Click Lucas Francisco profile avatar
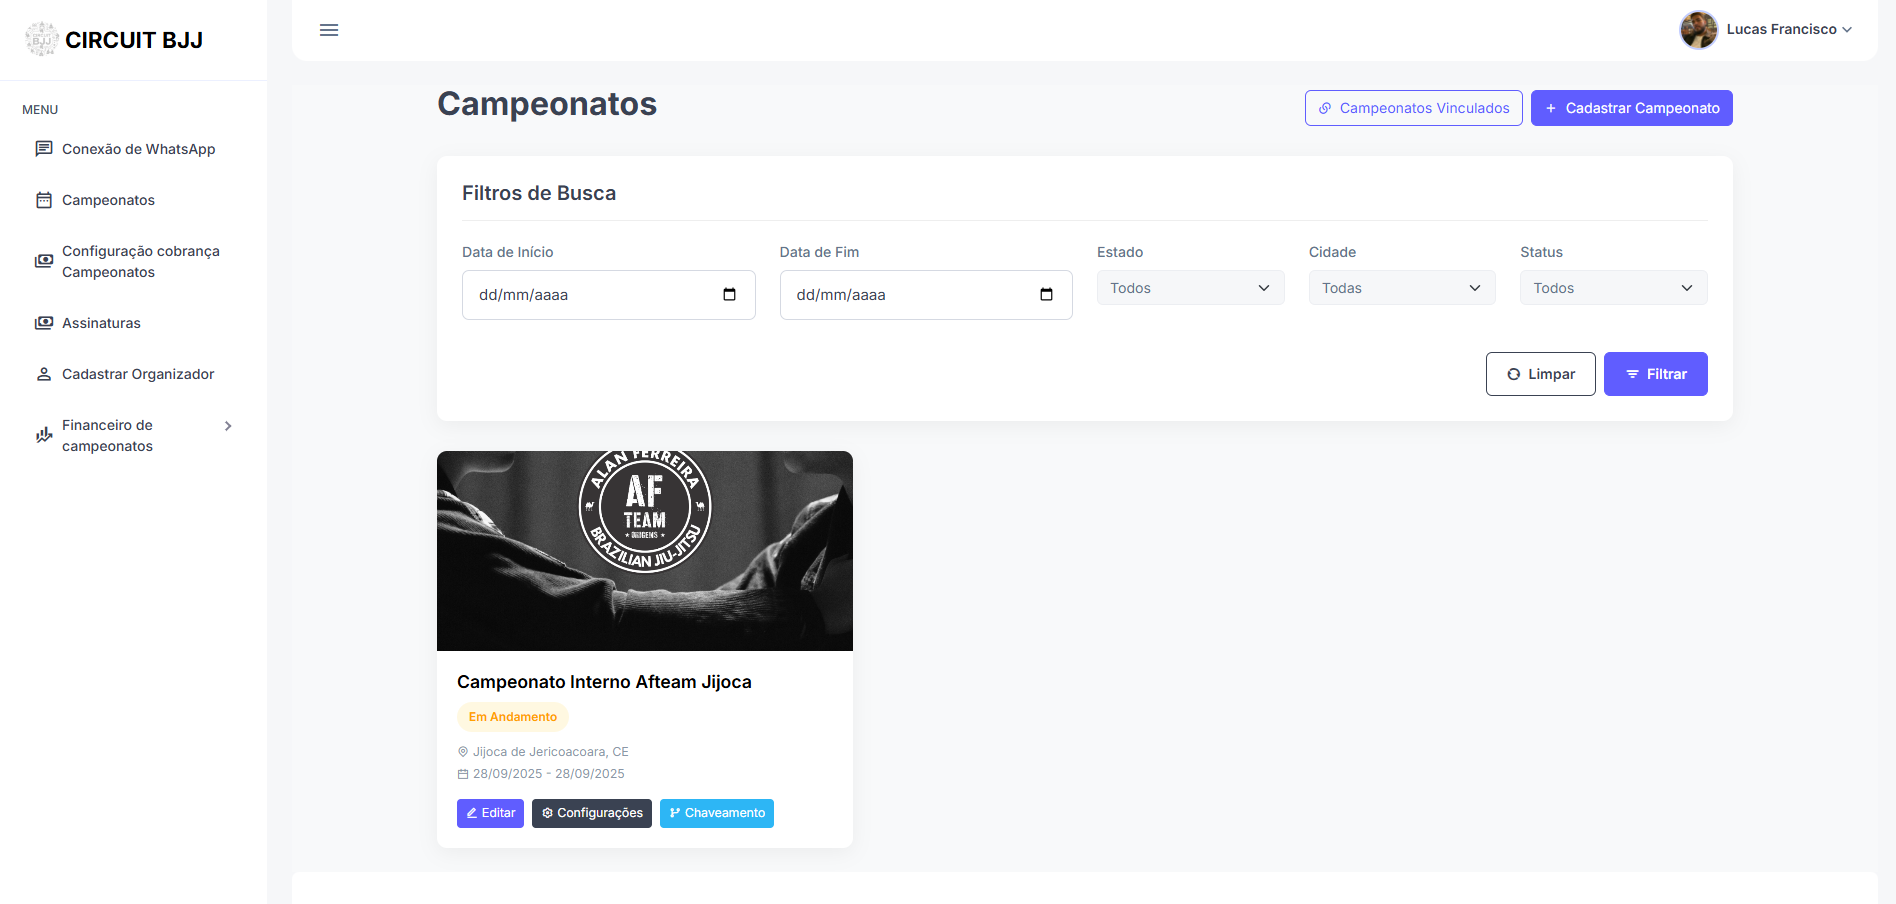 1698,30
